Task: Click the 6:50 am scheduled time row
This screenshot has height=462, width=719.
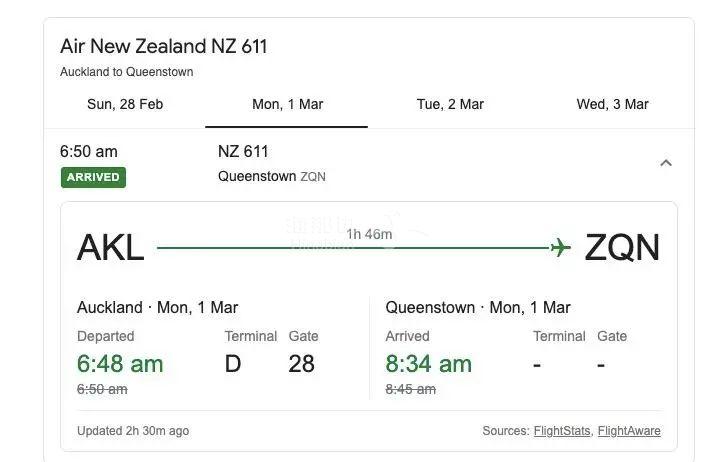Action: pyautogui.click(x=89, y=152)
